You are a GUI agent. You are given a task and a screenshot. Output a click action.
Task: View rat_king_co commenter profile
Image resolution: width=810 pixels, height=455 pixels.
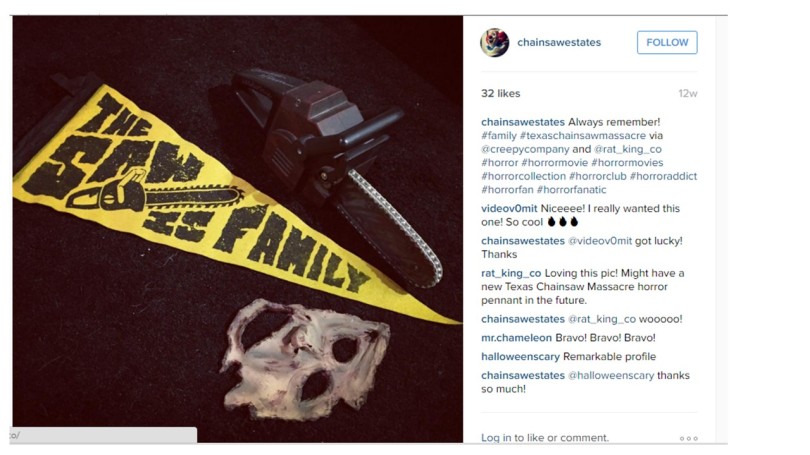click(x=511, y=273)
